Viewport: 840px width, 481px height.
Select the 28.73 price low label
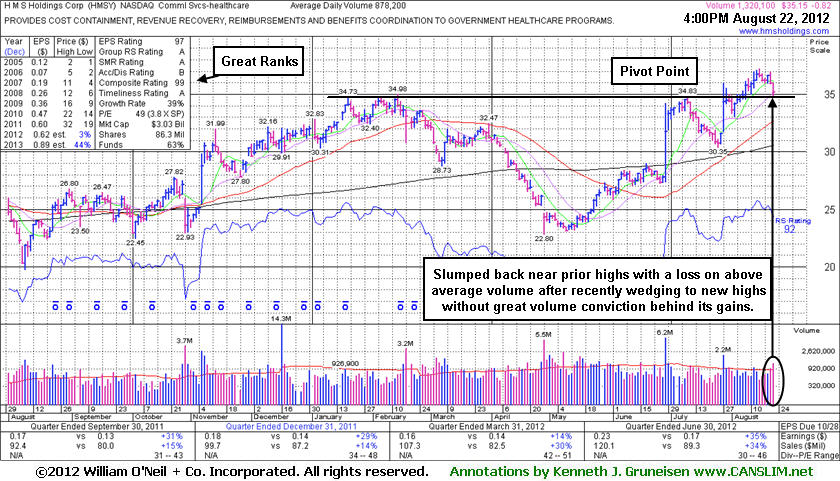[442, 170]
